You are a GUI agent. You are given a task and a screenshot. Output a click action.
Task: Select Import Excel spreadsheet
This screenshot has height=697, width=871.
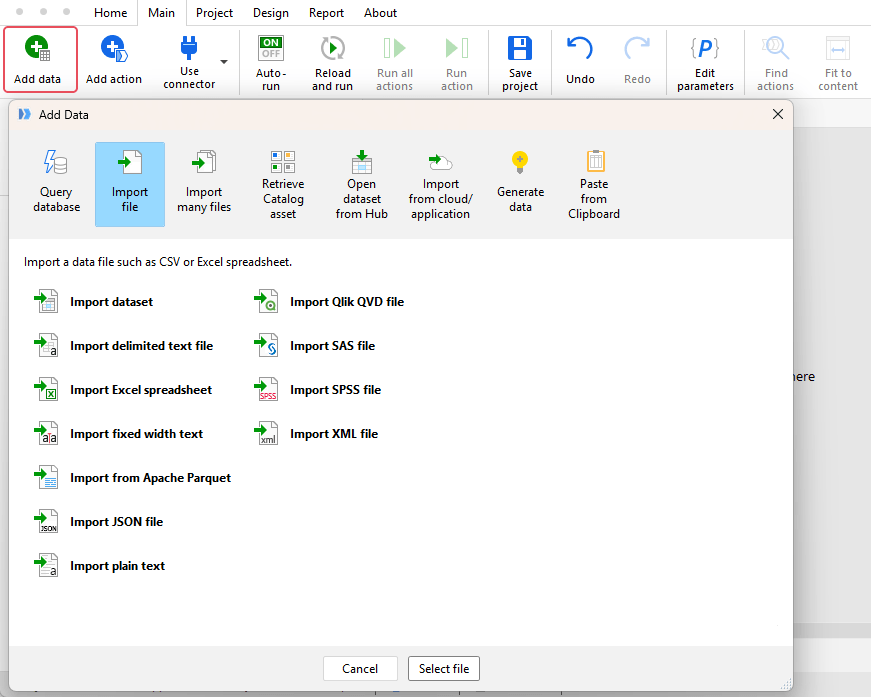tap(123, 390)
